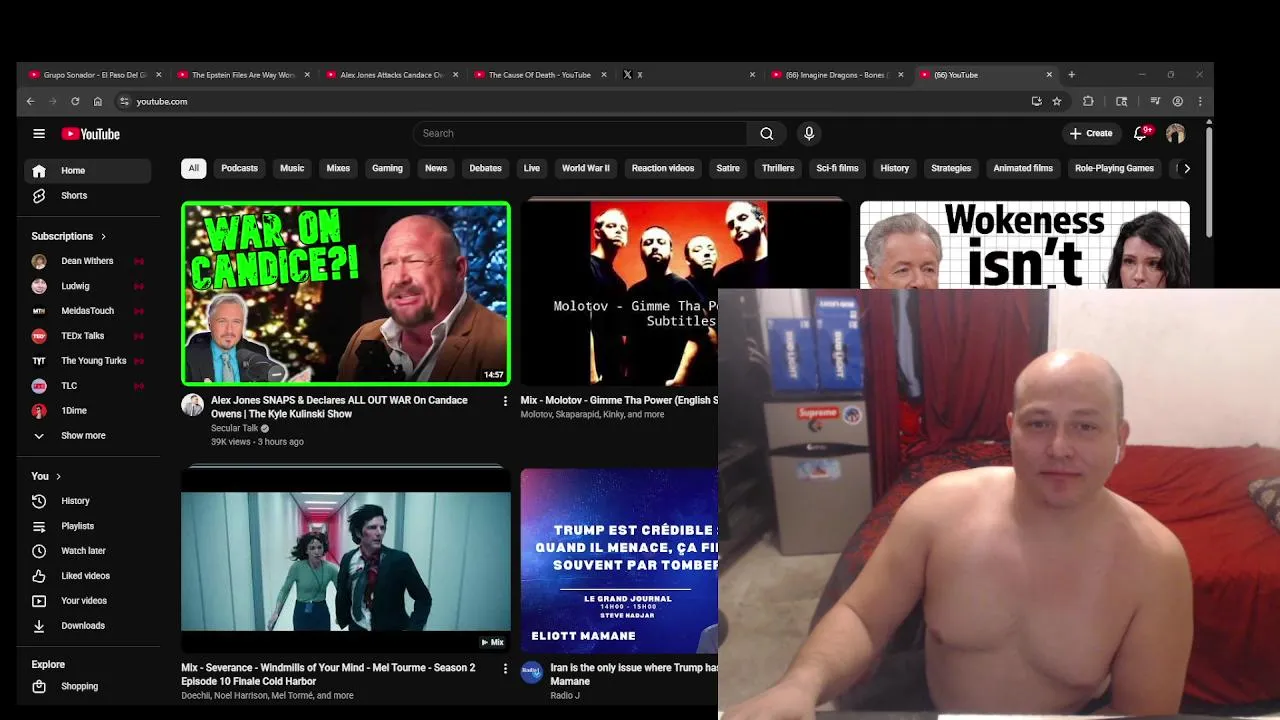
Task: Open the account avatar menu
Action: pyautogui.click(x=1175, y=133)
